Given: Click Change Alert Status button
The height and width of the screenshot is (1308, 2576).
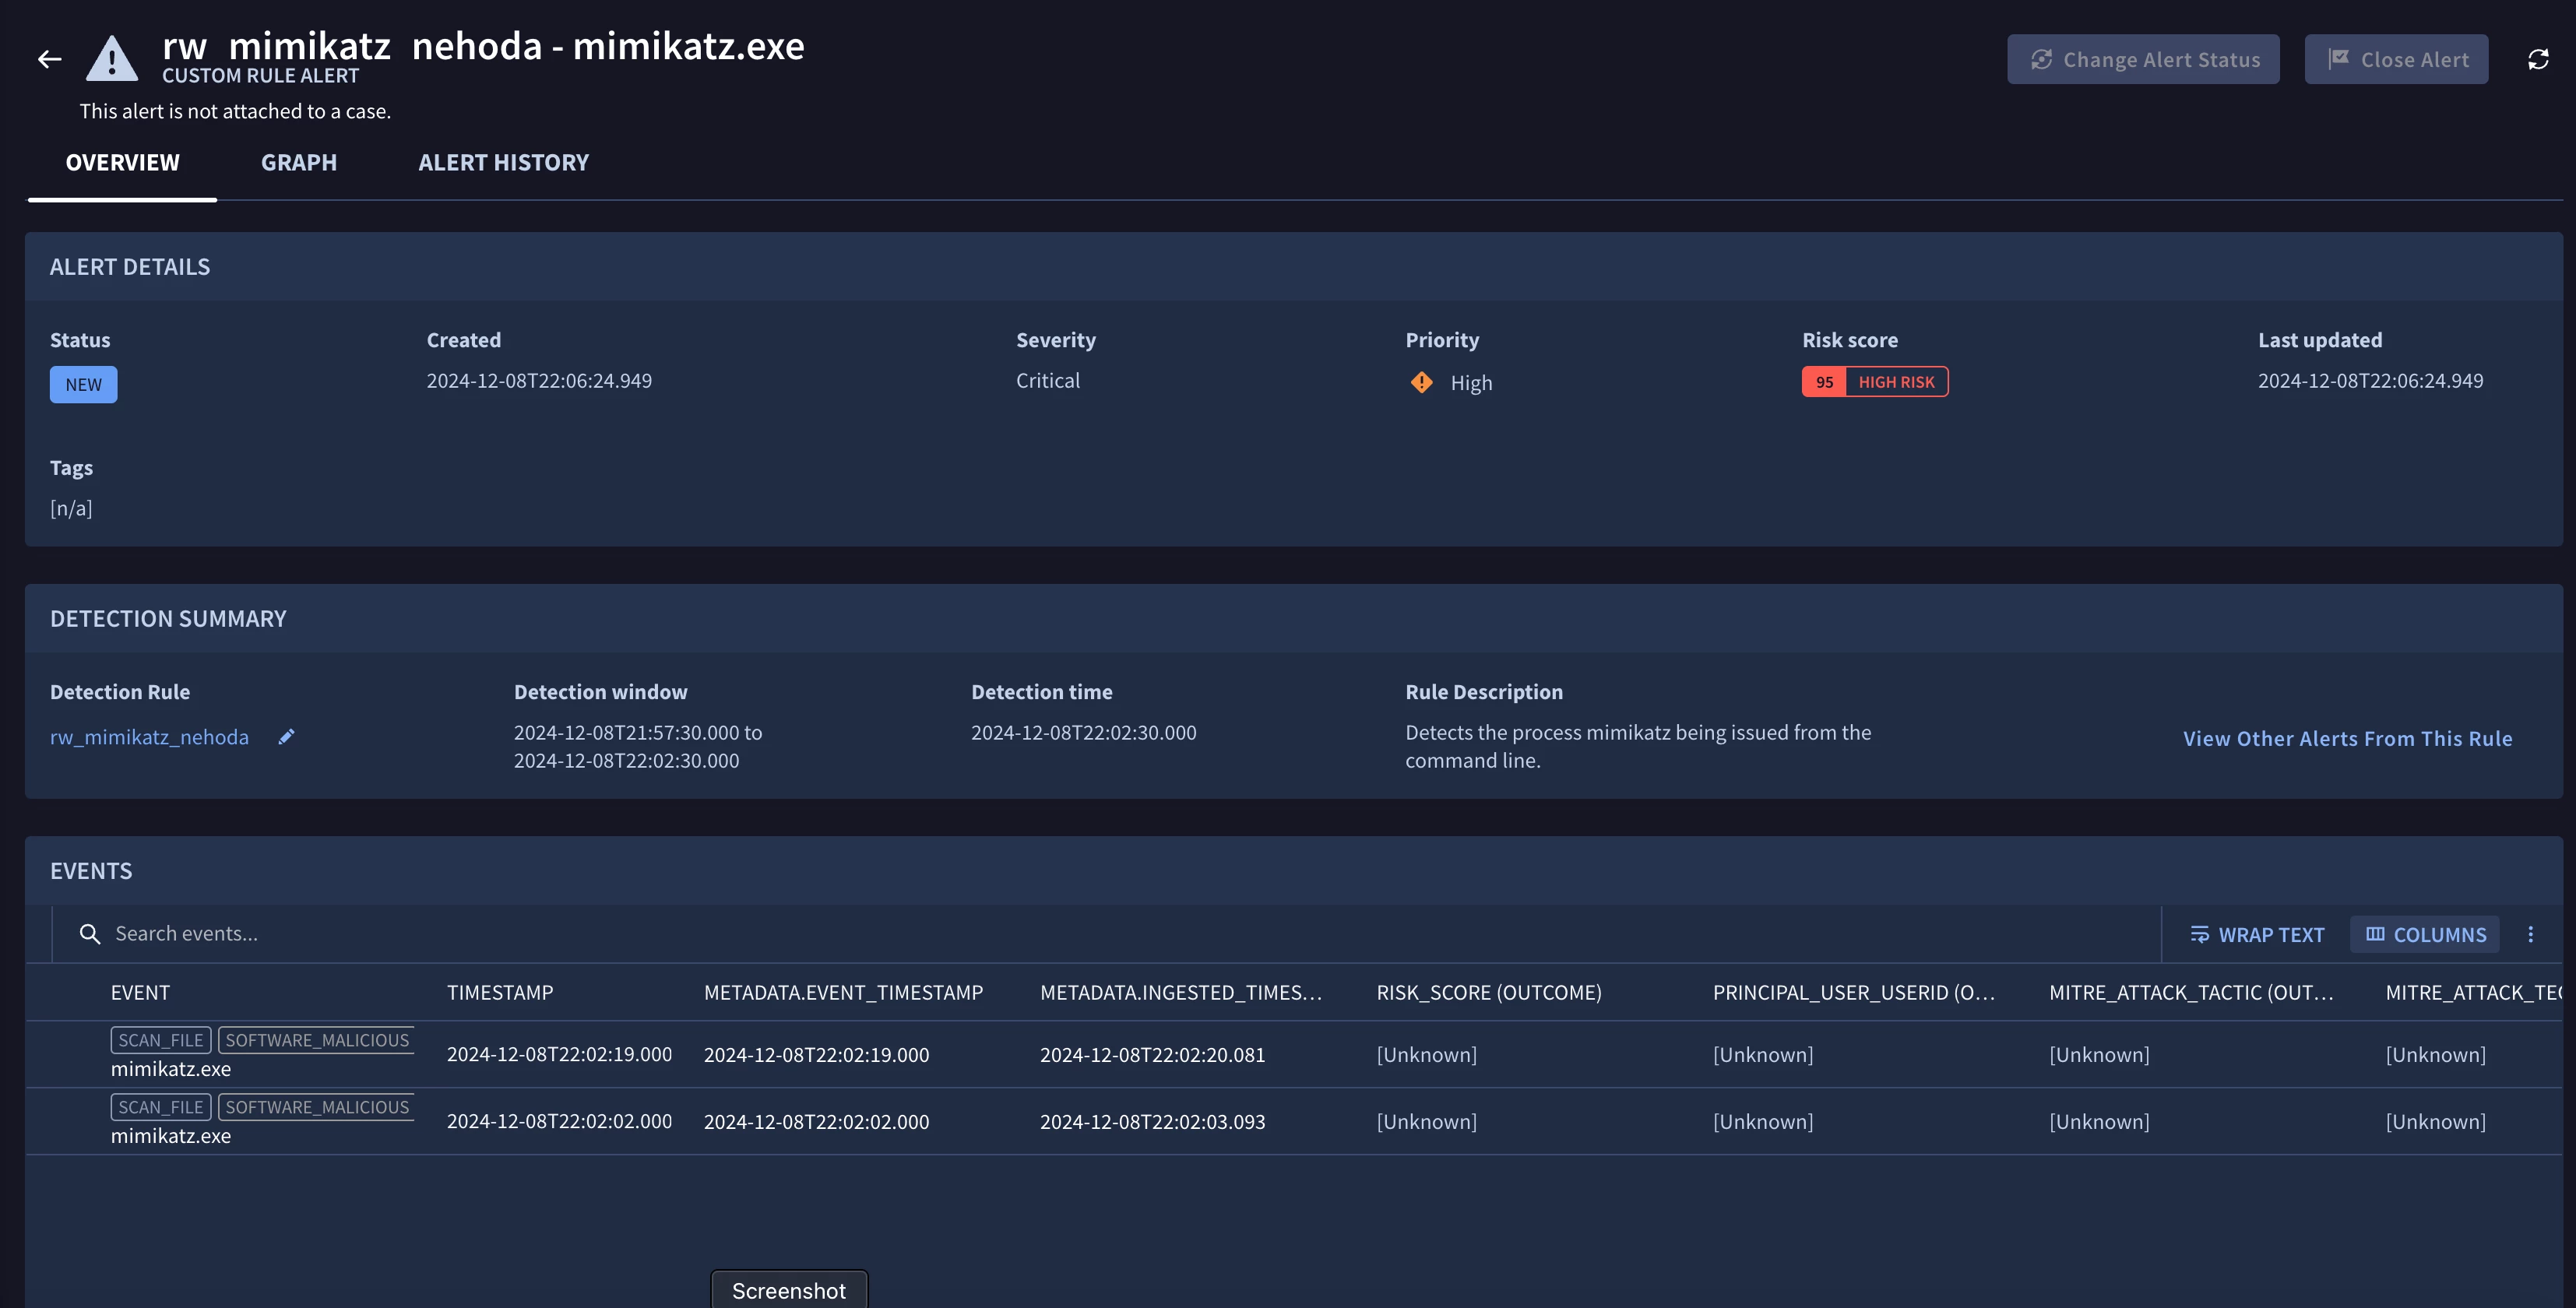Looking at the screenshot, I should tap(2143, 59).
